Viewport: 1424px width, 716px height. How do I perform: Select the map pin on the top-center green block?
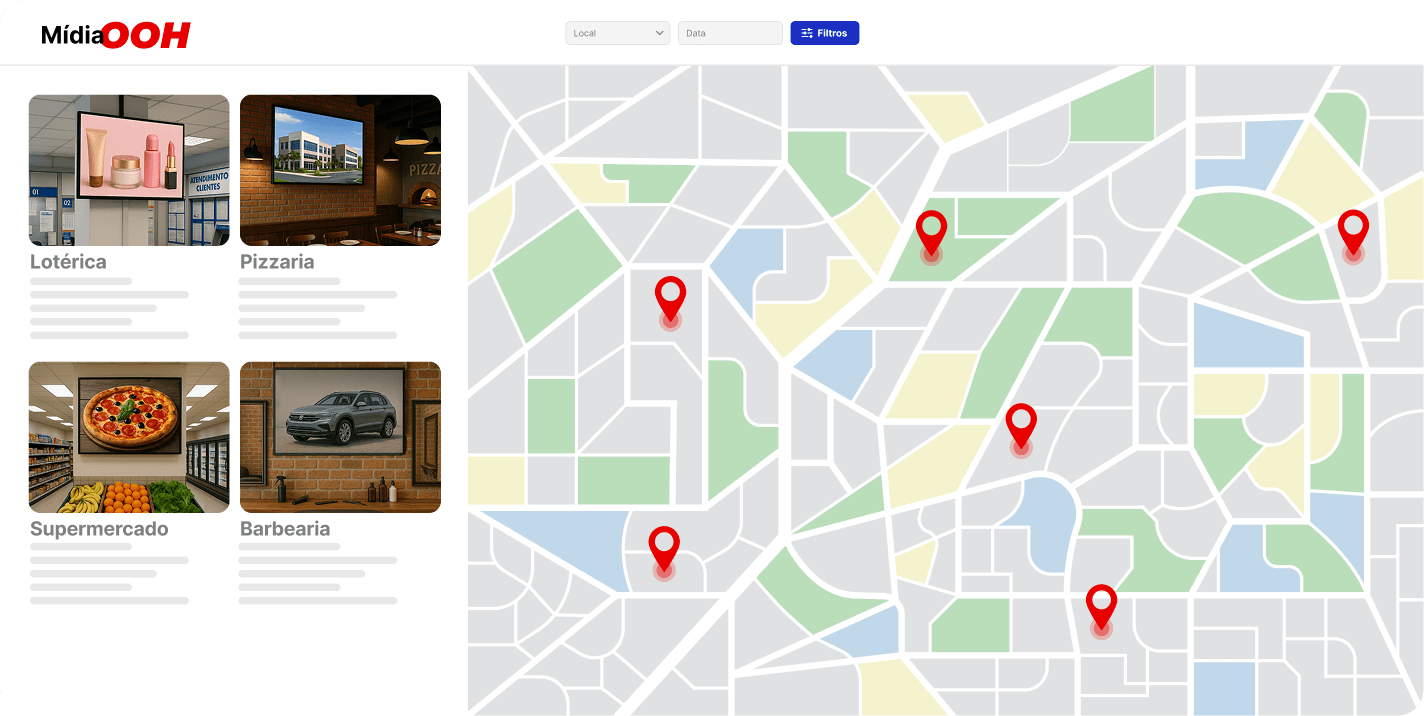[931, 232]
